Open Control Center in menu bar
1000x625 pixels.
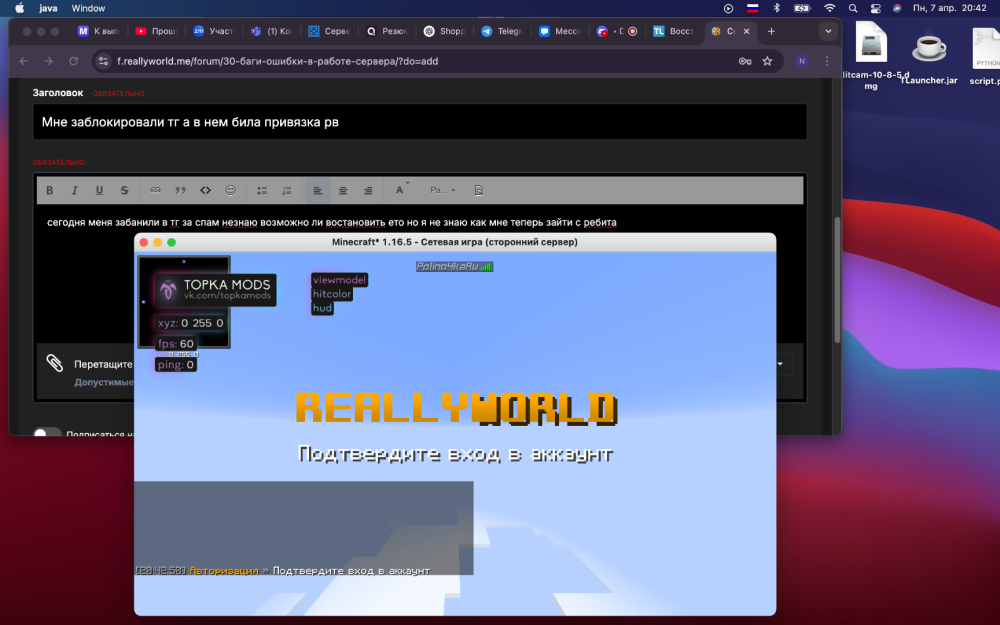876,8
